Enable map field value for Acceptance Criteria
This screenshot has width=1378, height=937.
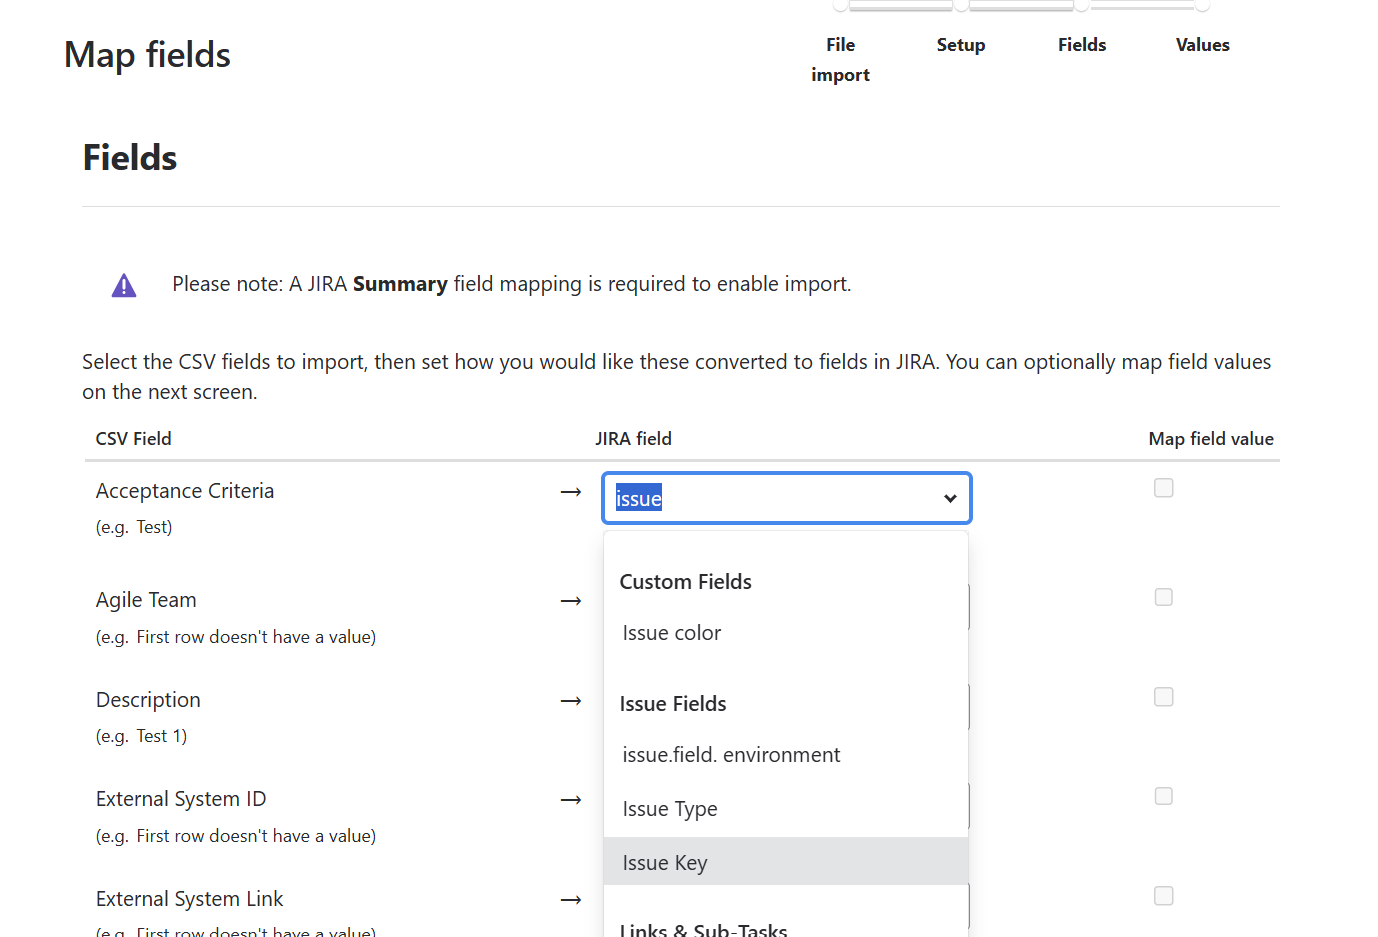1164,488
